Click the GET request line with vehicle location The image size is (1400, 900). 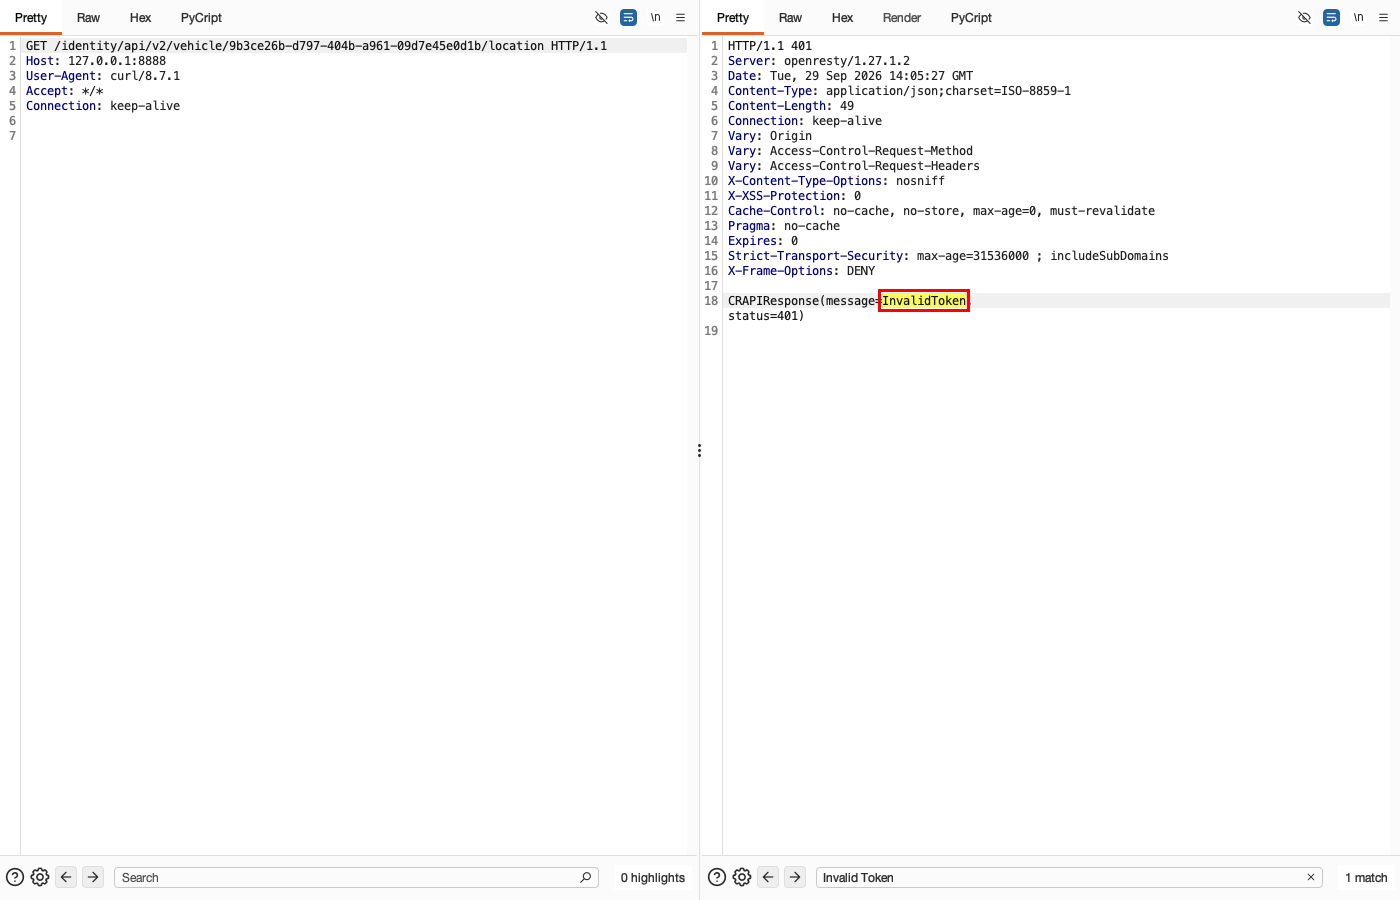point(316,46)
